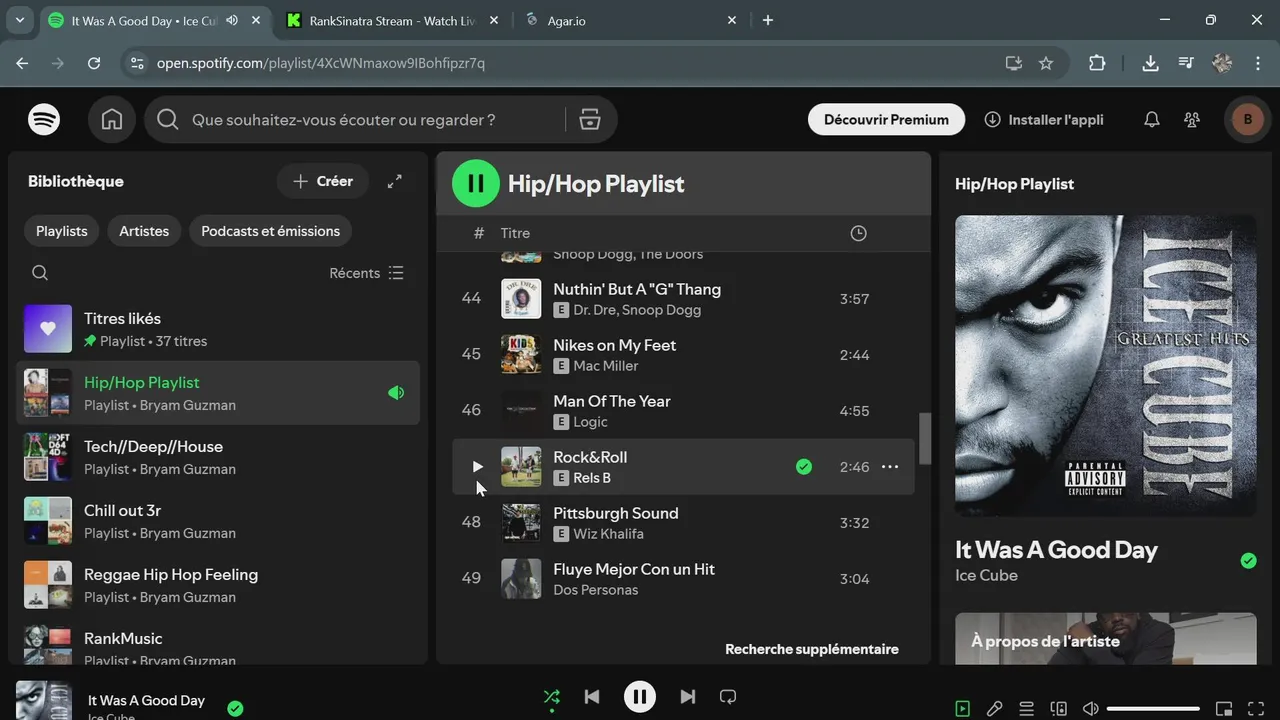Click the Ice Cube Greatest Hits album cover
Viewport: 1280px width, 720px height.
[1106, 366]
